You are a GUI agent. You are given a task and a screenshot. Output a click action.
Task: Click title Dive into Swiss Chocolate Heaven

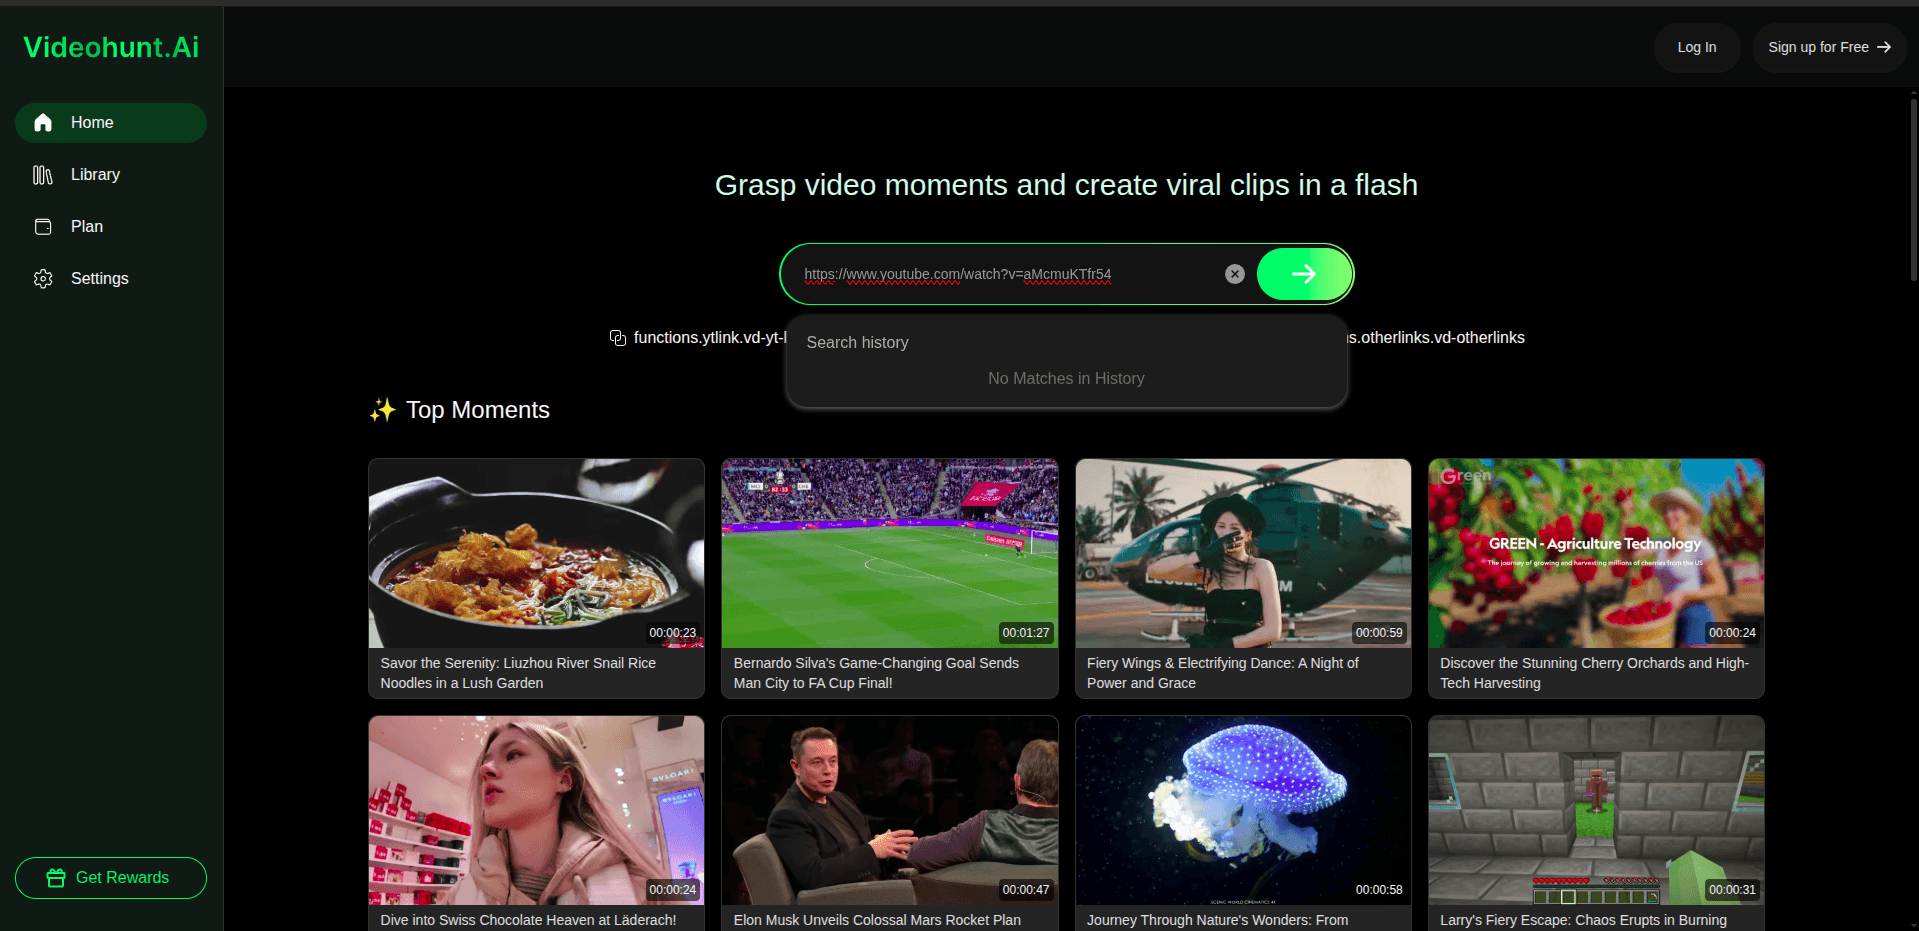click(x=528, y=920)
